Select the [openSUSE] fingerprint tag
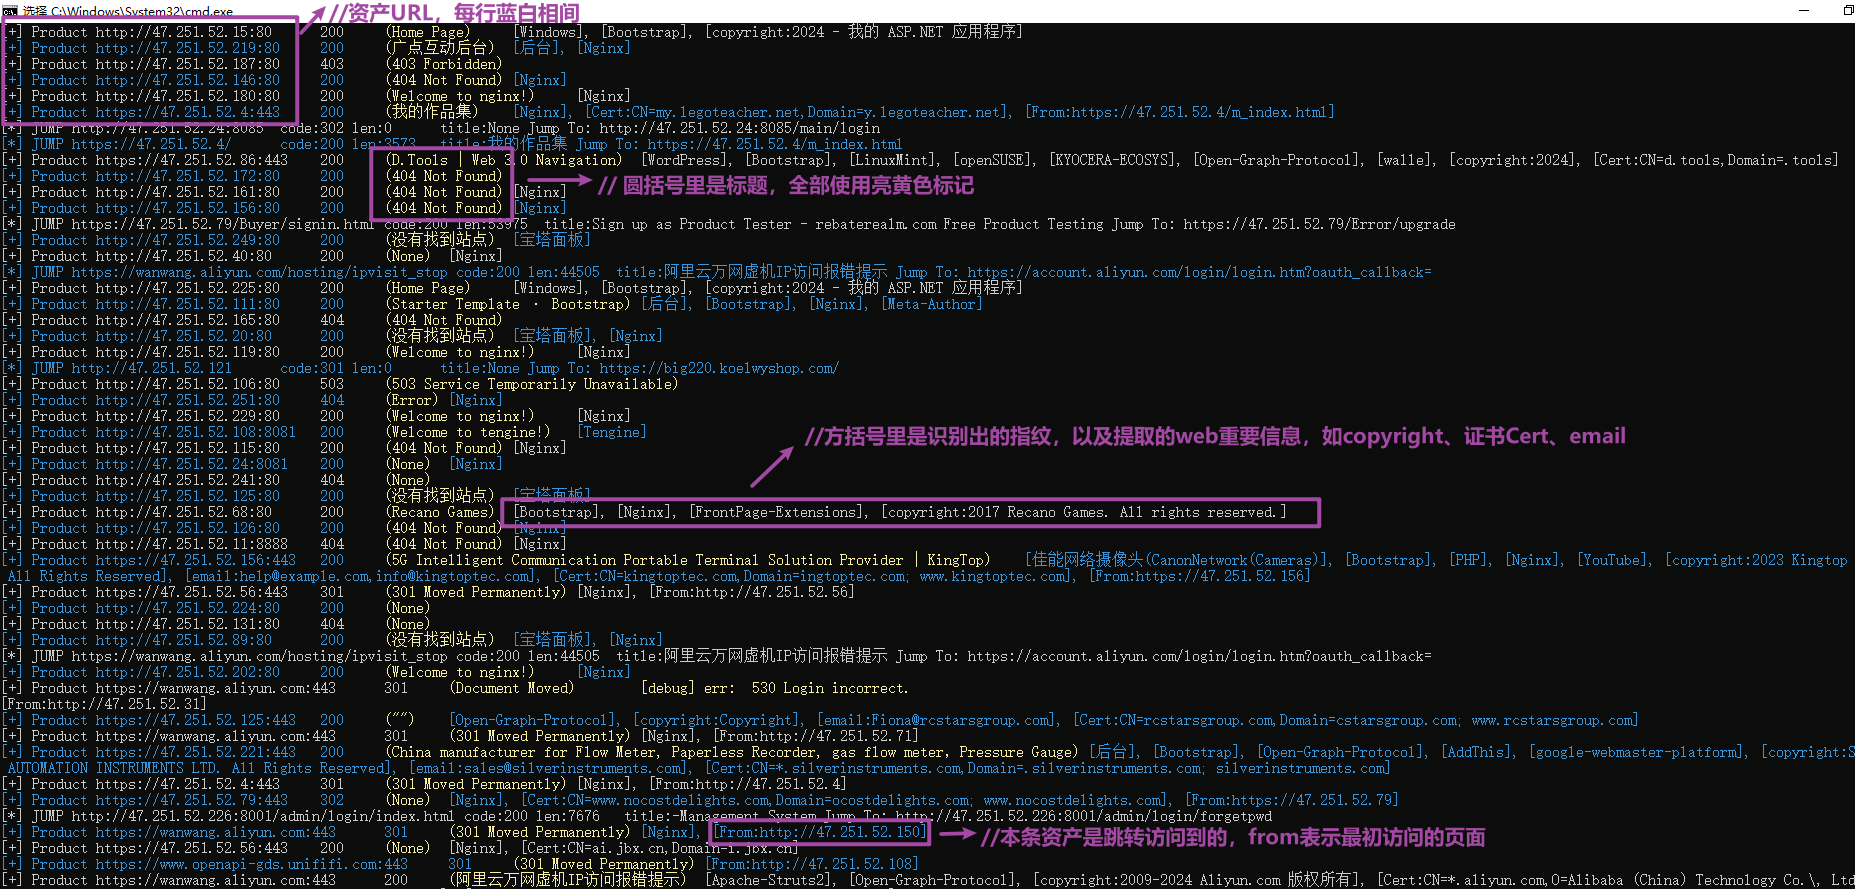 (995, 160)
